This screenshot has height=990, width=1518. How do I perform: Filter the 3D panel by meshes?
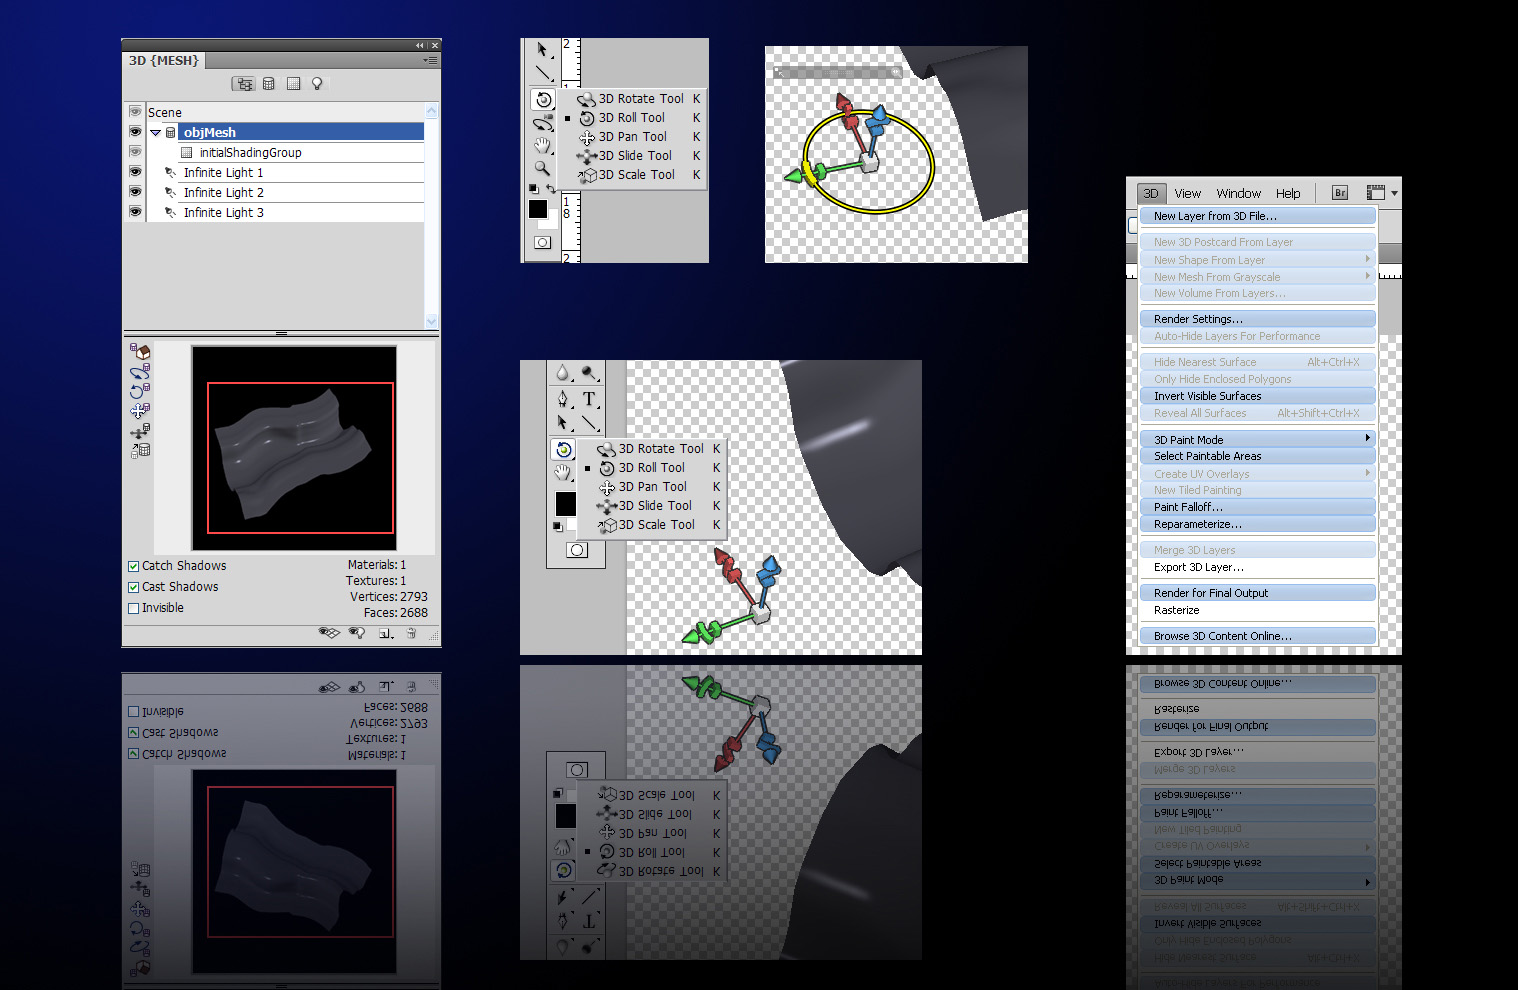point(269,84)
